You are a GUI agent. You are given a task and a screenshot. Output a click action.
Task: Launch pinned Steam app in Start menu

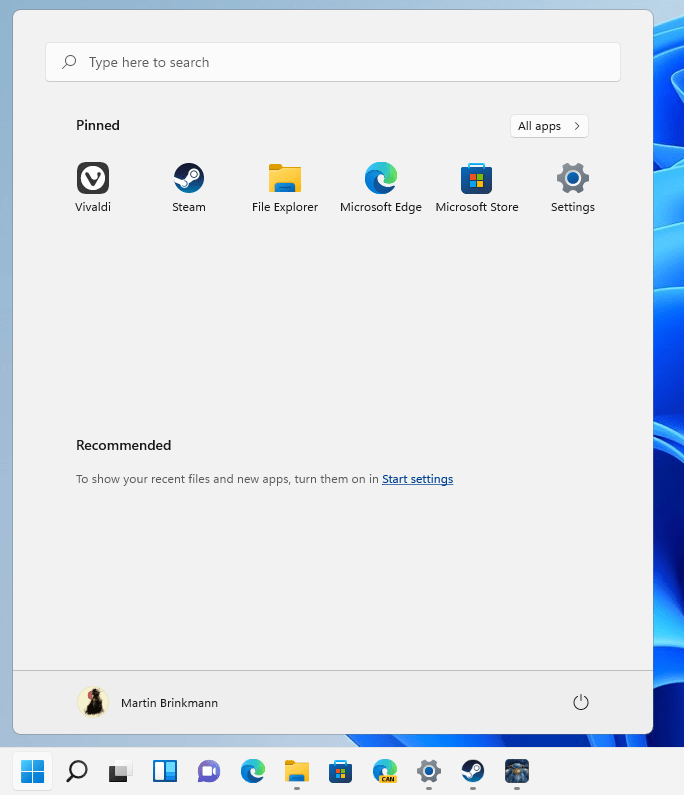189,187
